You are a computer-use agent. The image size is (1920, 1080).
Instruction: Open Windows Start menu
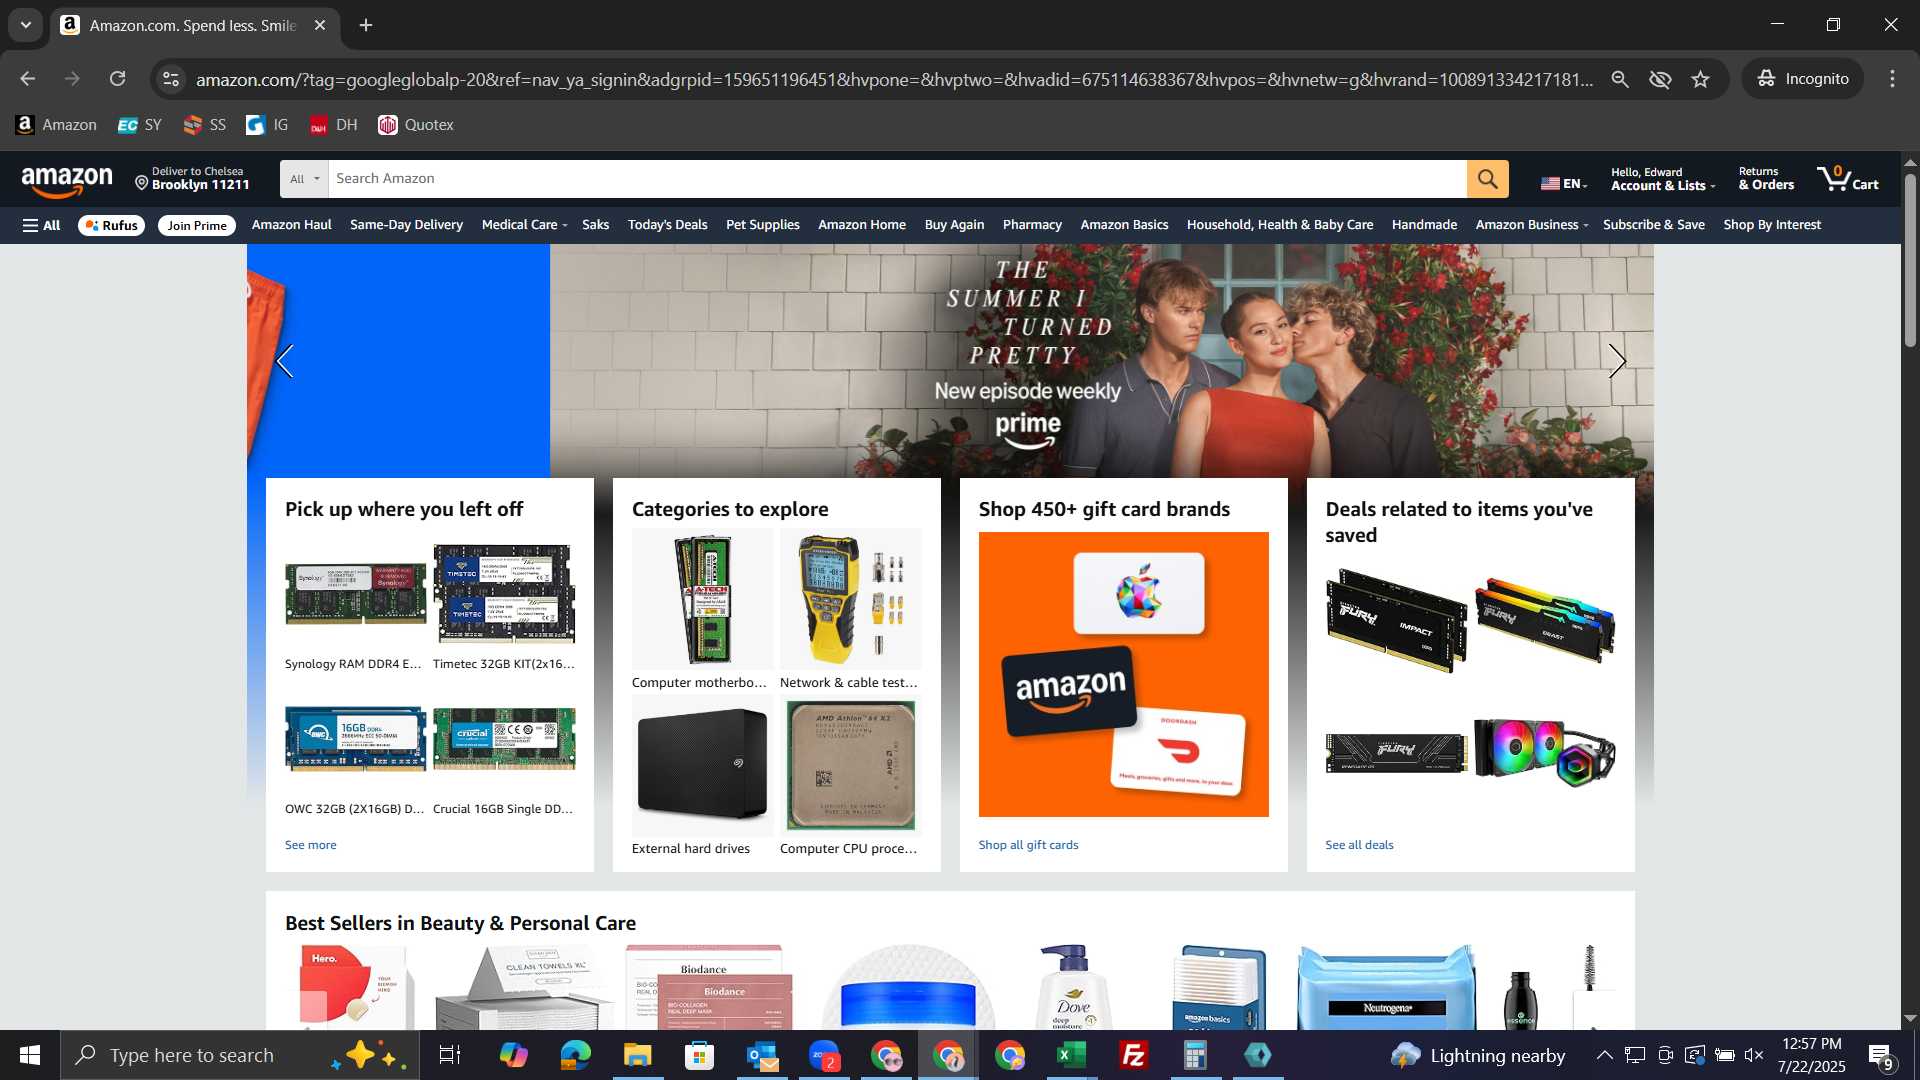tap(30, 1055)
